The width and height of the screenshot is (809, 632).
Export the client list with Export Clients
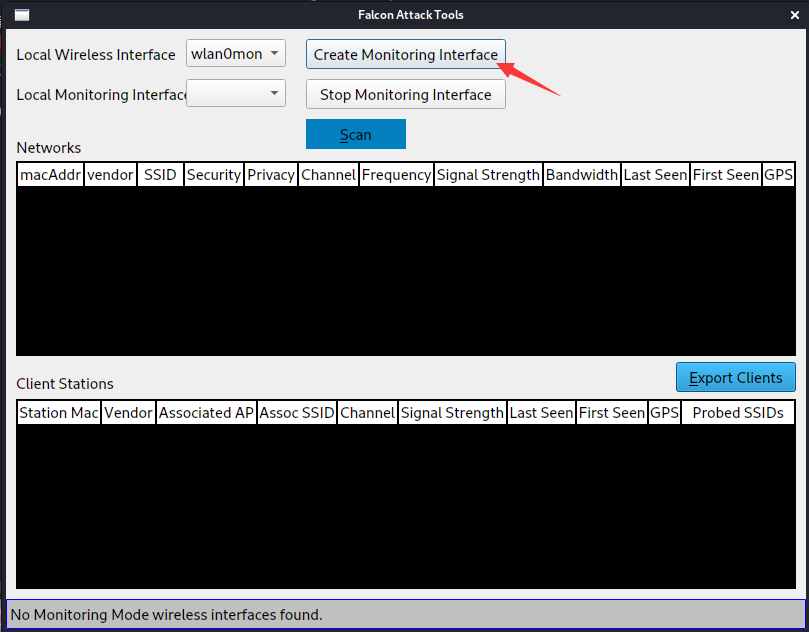[736, 378]
